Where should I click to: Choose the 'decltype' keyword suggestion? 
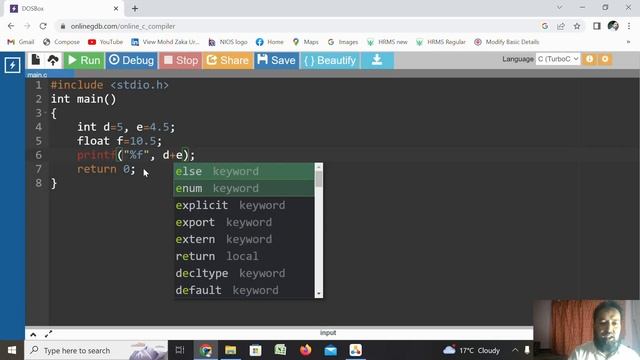tap(244, 273)
